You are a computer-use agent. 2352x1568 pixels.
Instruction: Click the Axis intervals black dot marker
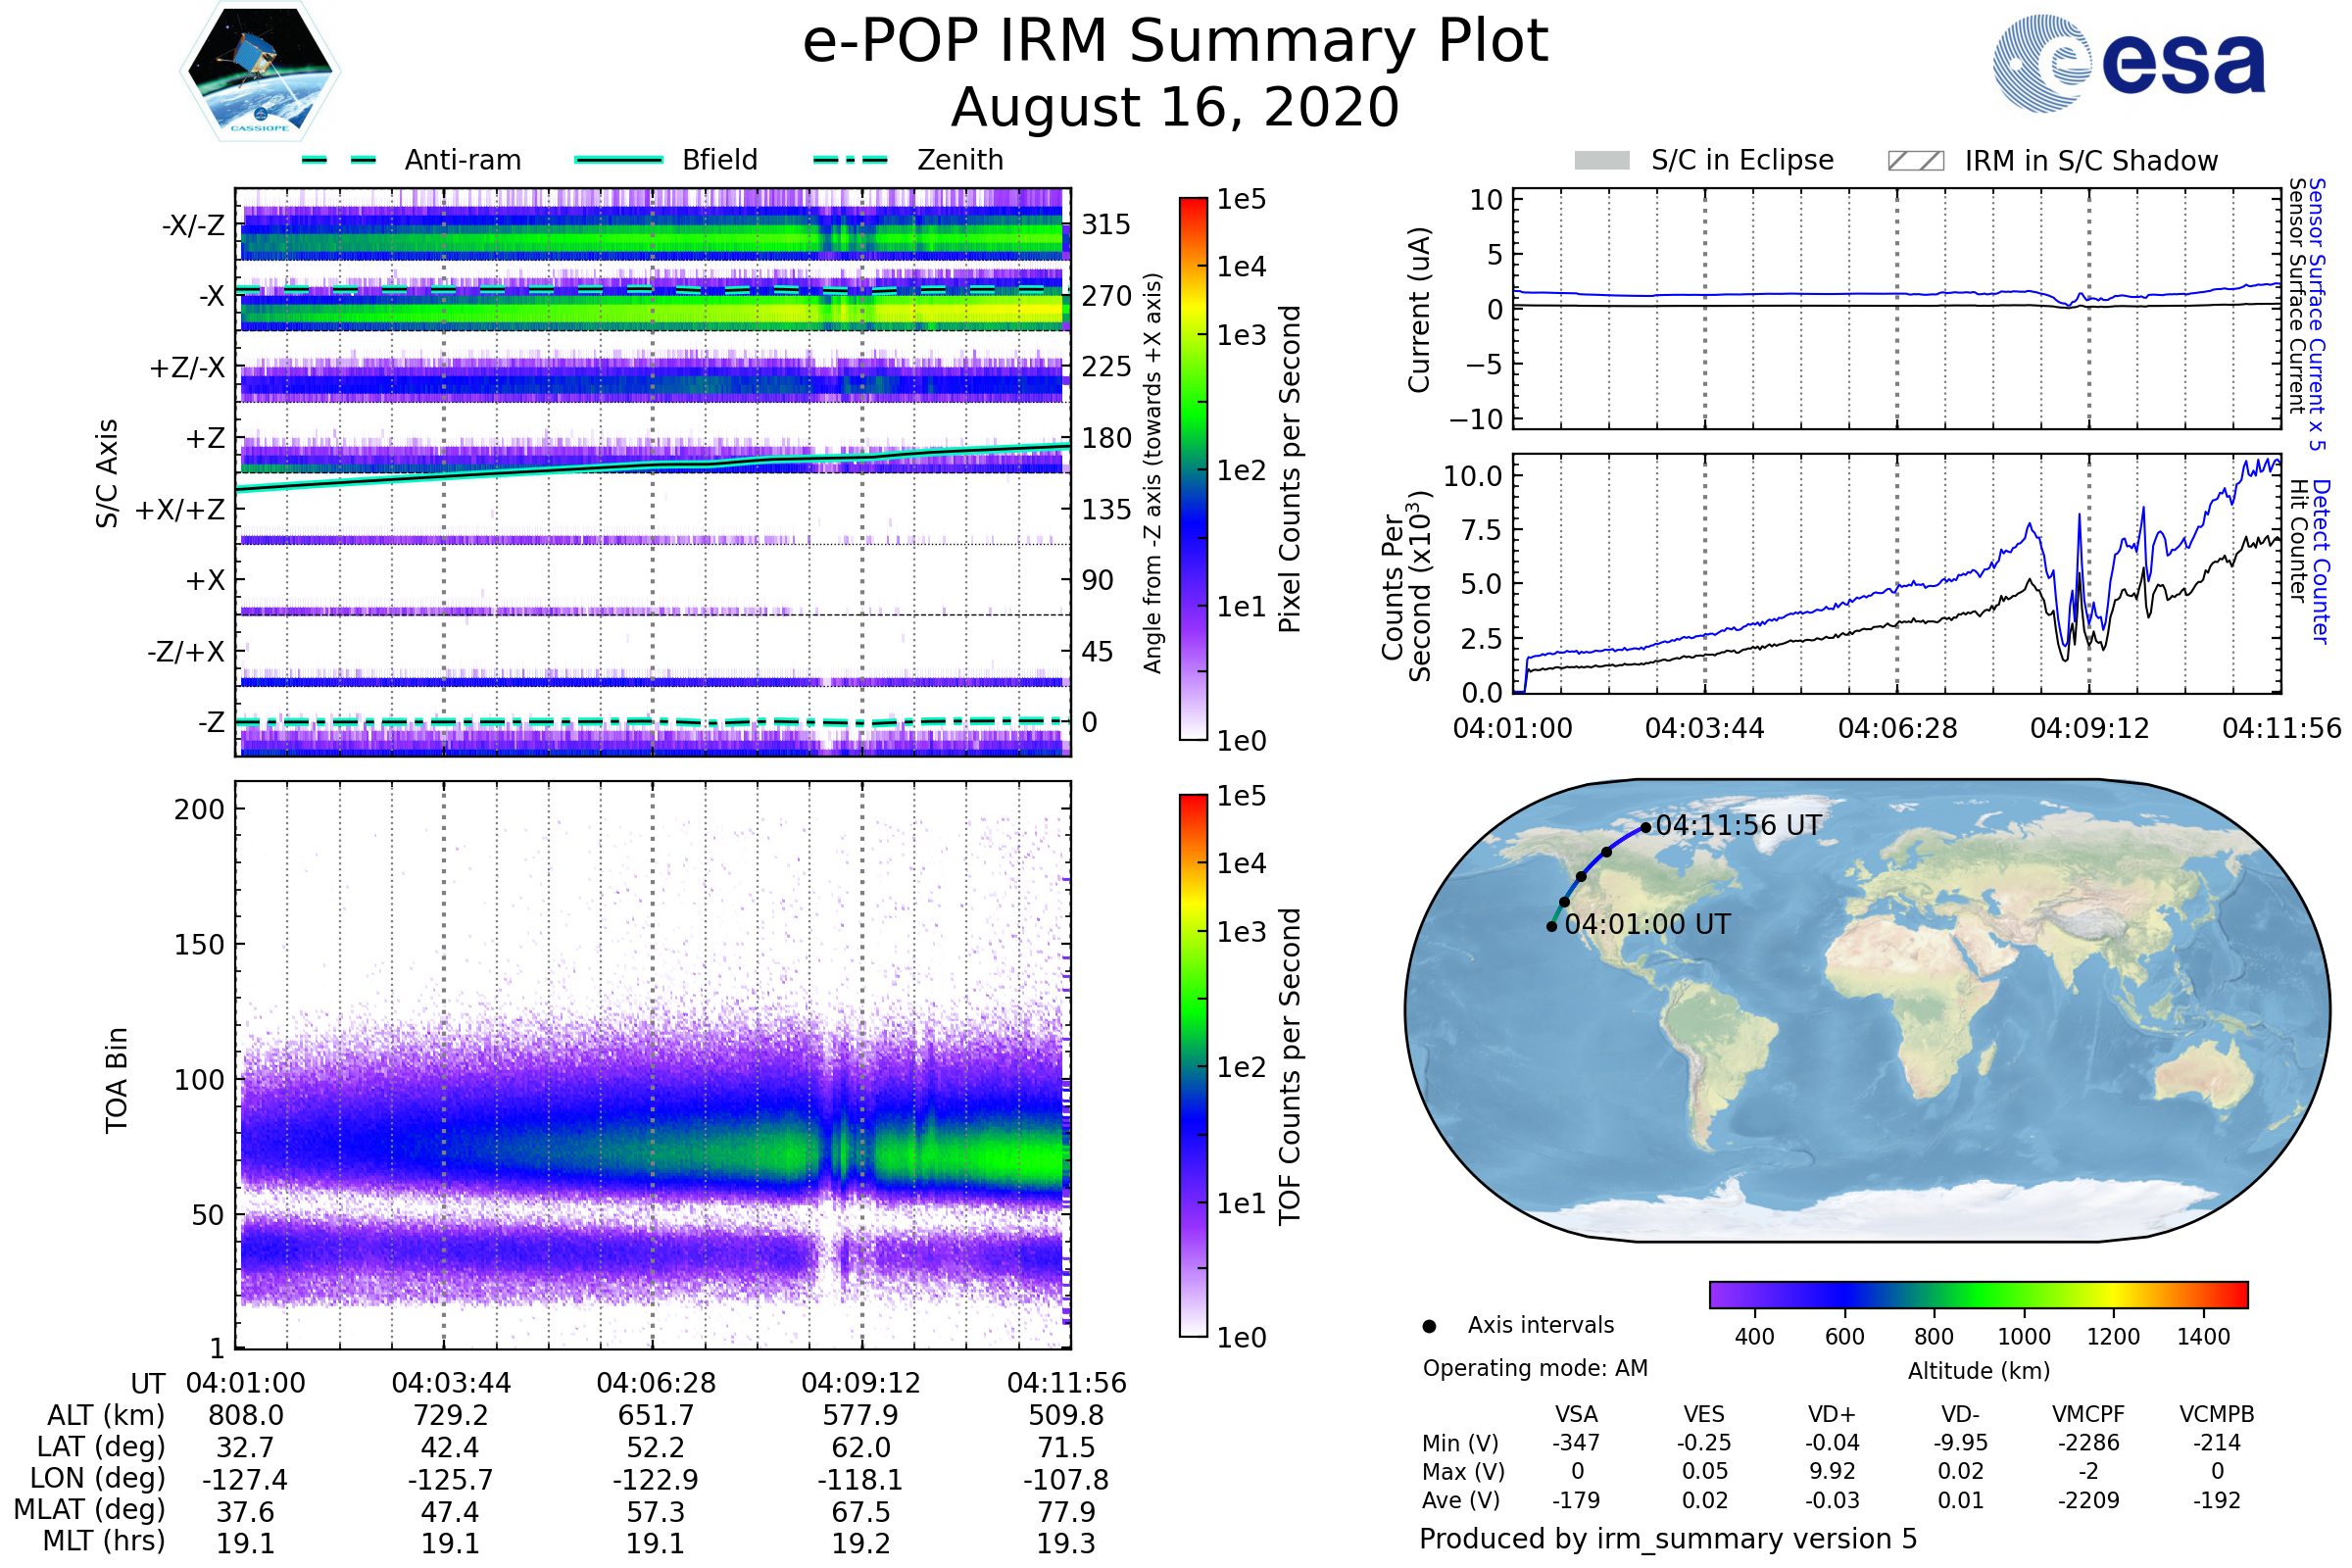(1429, 1326)
